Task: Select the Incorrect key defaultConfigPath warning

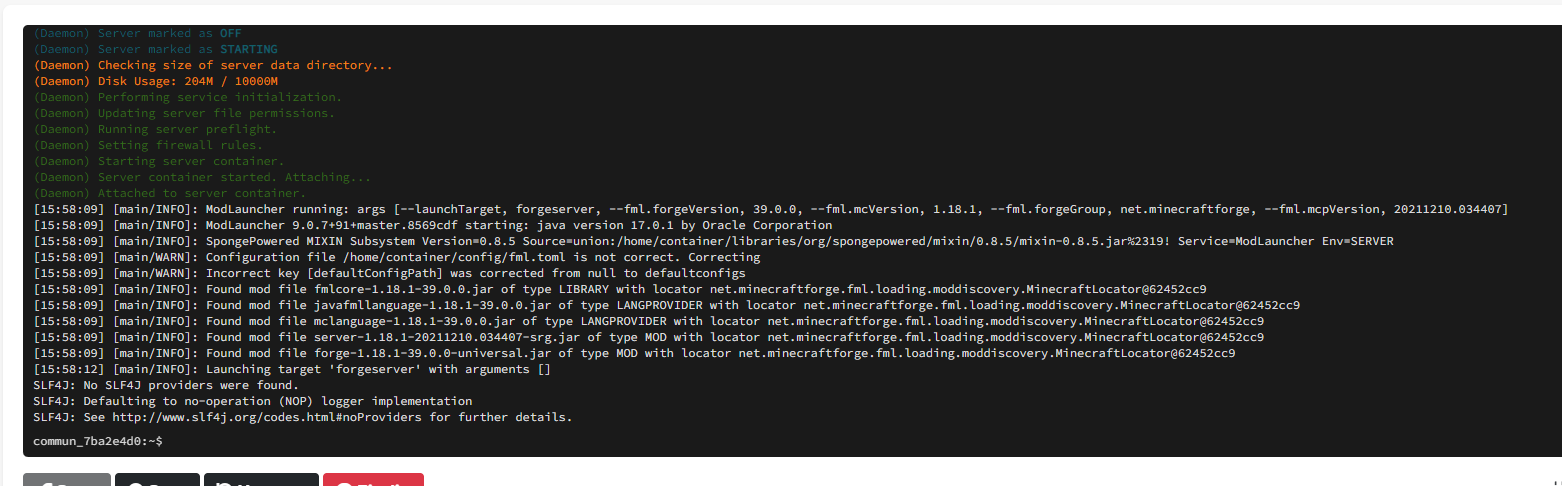Action: (389, 273)
